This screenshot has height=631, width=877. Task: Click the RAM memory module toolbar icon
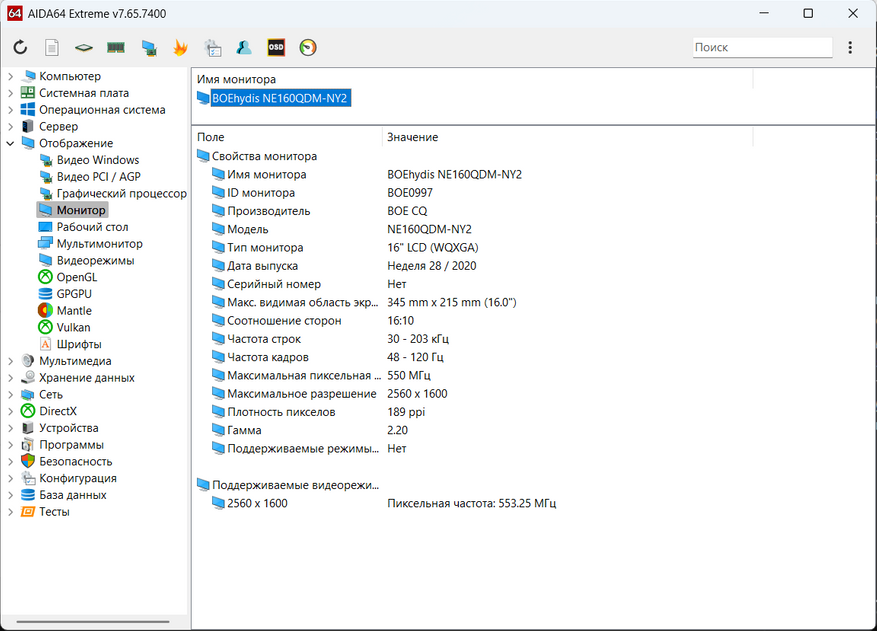(116, 47)
